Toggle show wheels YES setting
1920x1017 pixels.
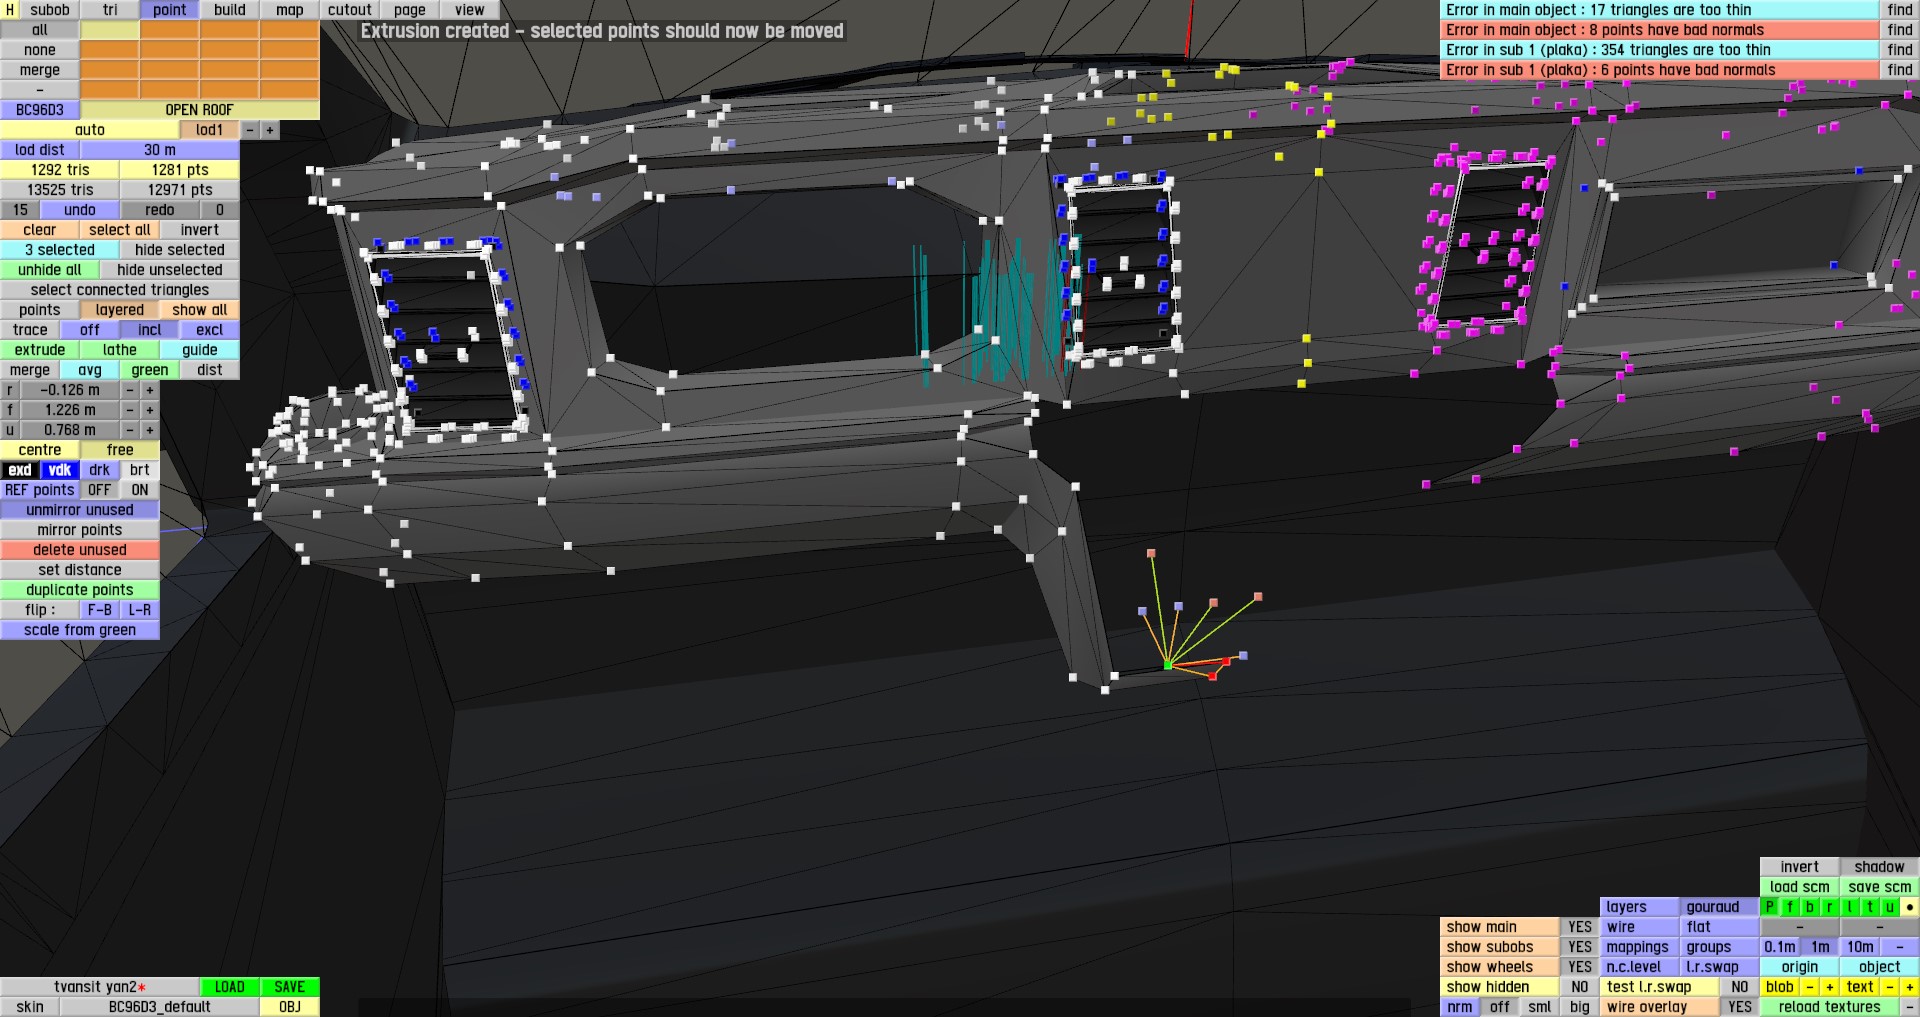click(x=1580, y=967)
